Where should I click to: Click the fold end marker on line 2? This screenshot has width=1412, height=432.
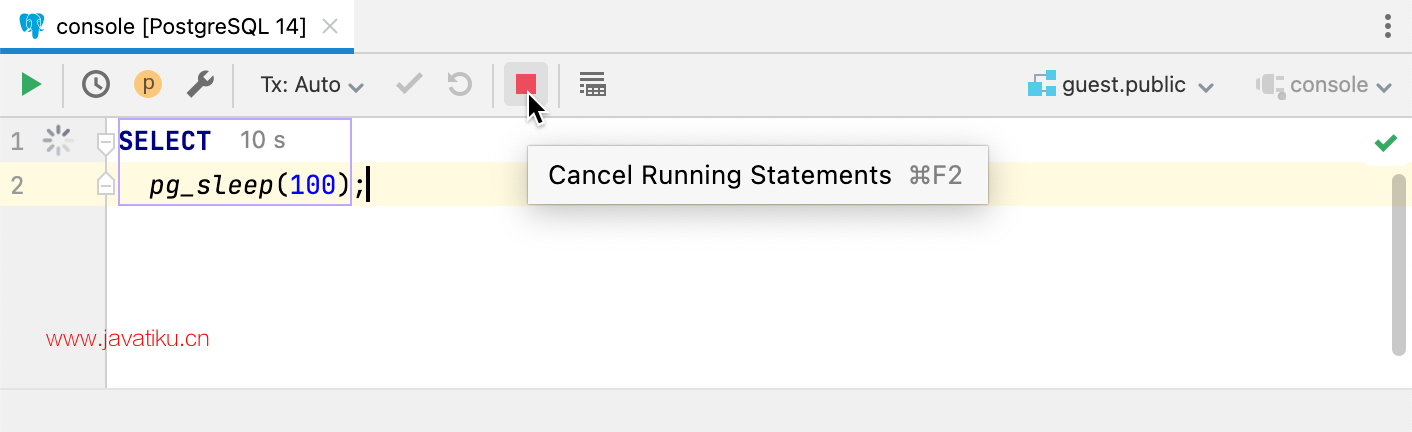point(105,184)
